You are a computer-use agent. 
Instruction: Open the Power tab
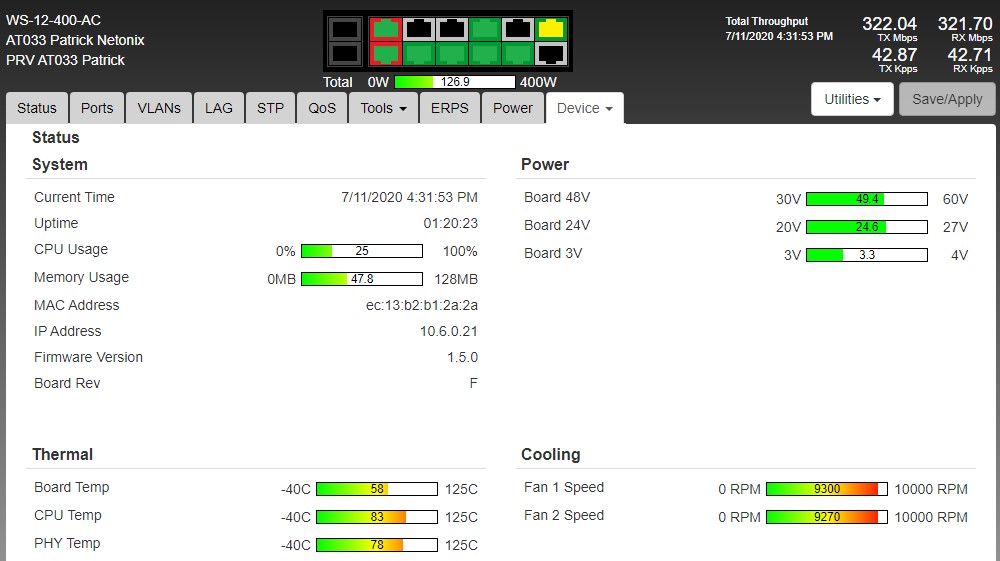tap(513, 108)
